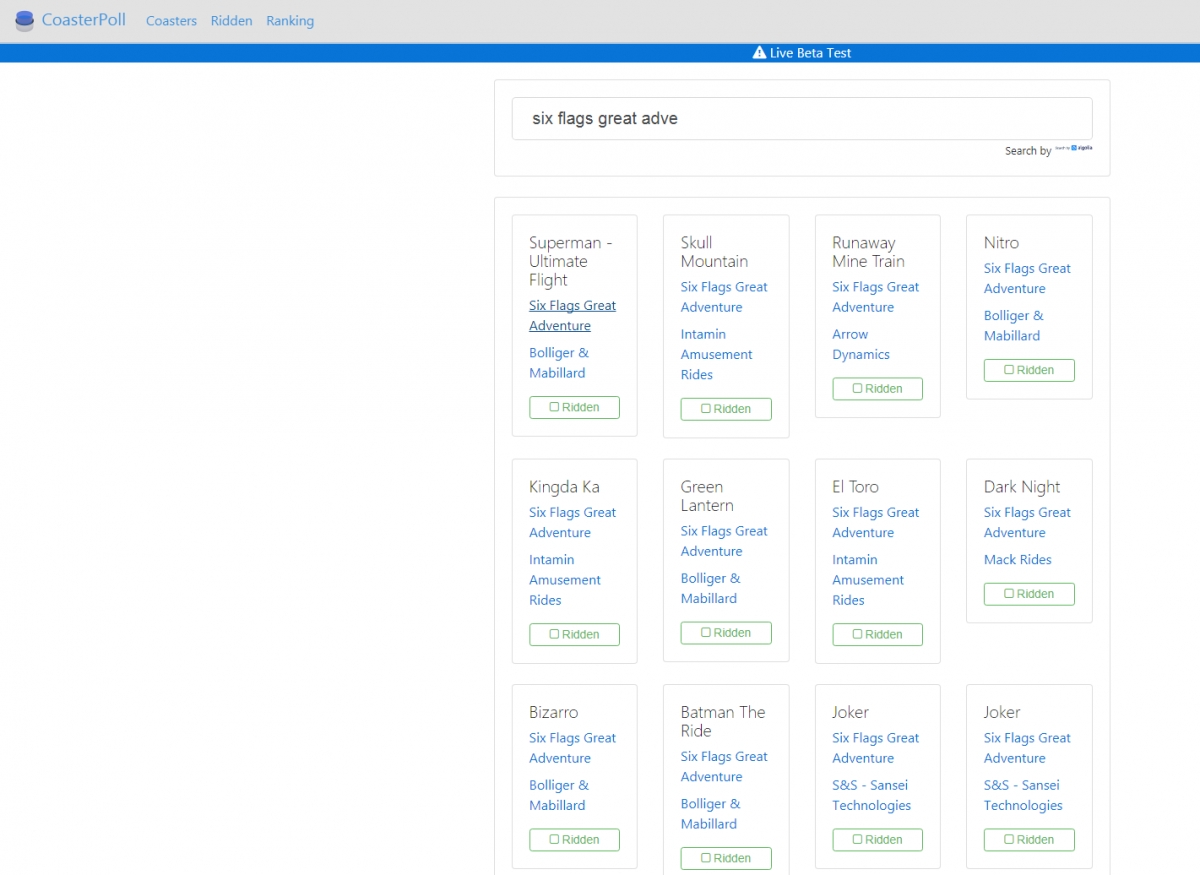Open Kingda Ka's Six Flags Great Adventure link
1200x875 pixels.
coord(572,522)
